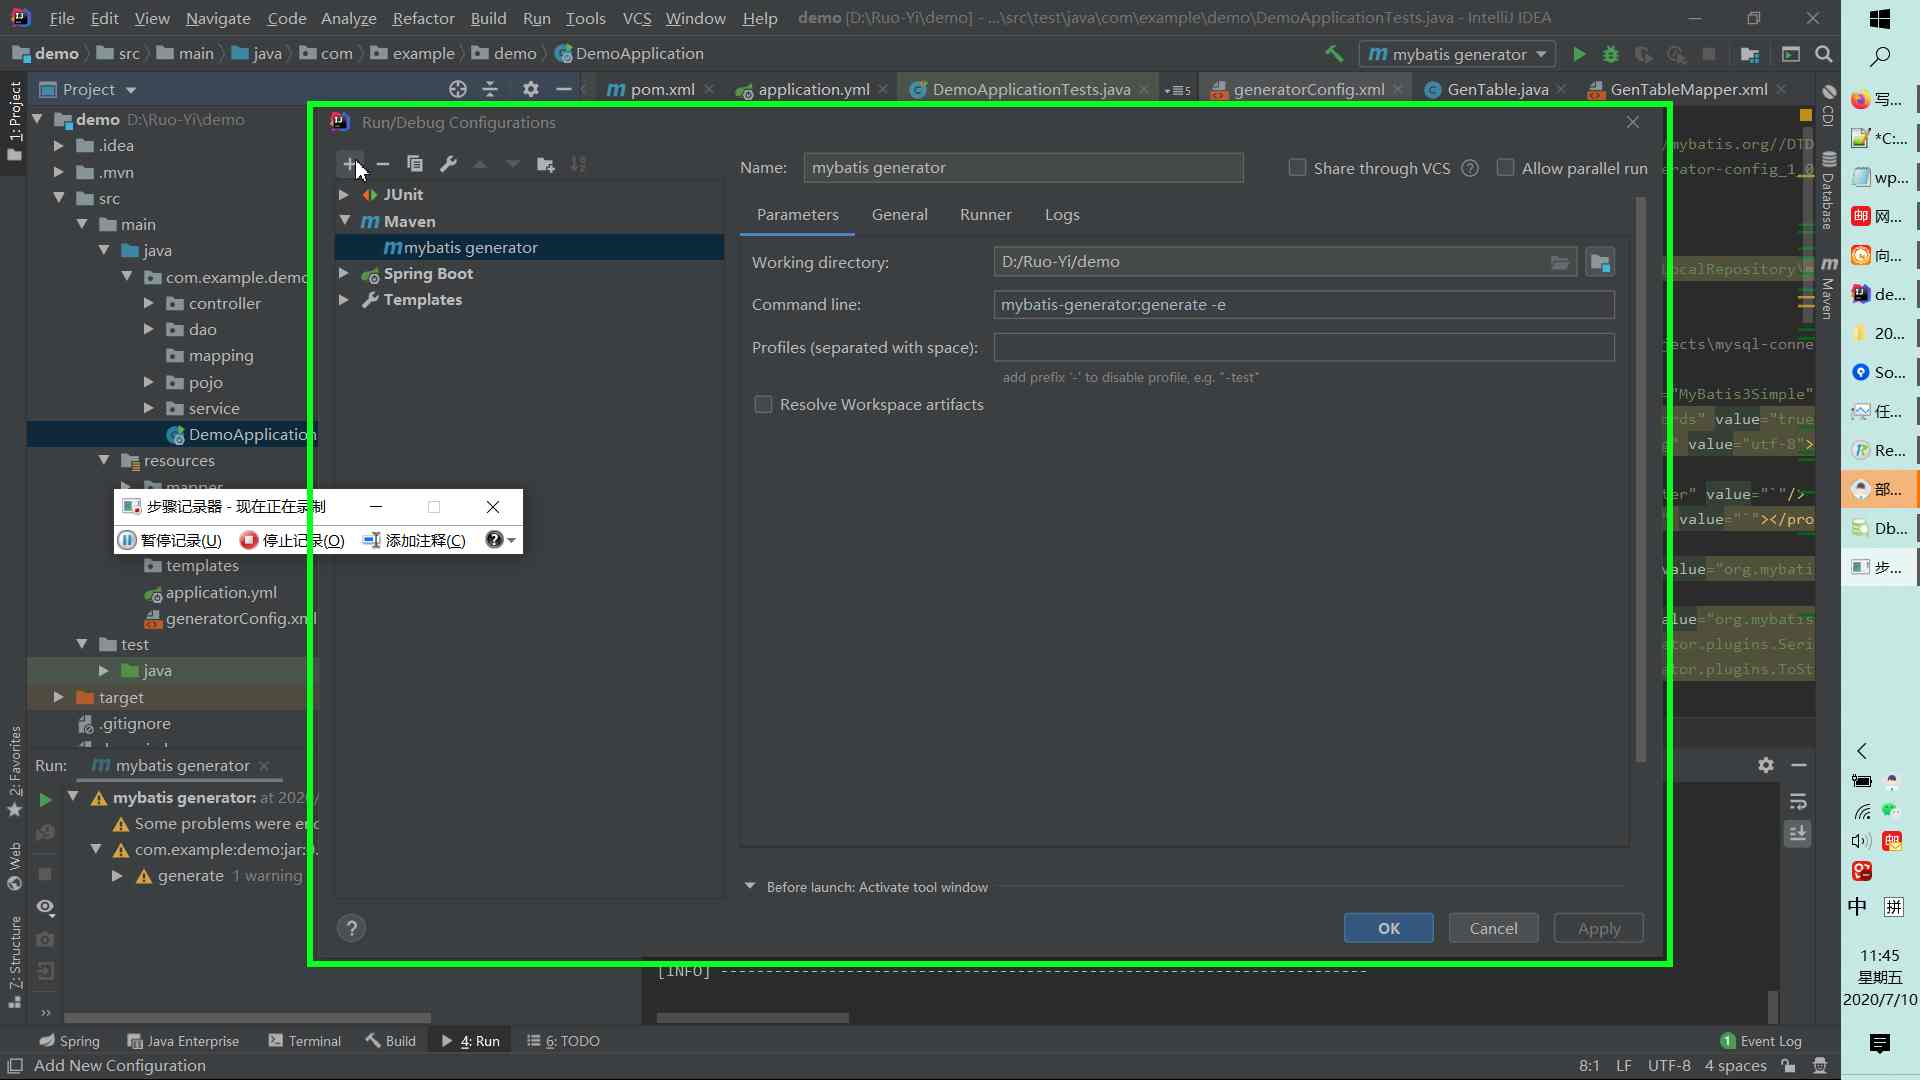Click the Edit Templates wrench icon

click(x=448, y=164)
